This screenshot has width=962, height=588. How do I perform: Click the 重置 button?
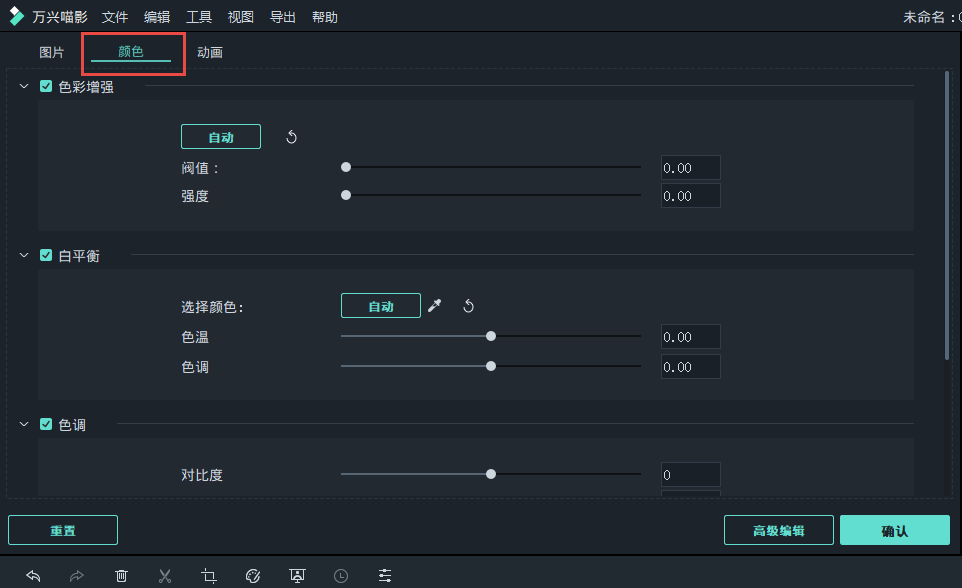coord(62,530)
